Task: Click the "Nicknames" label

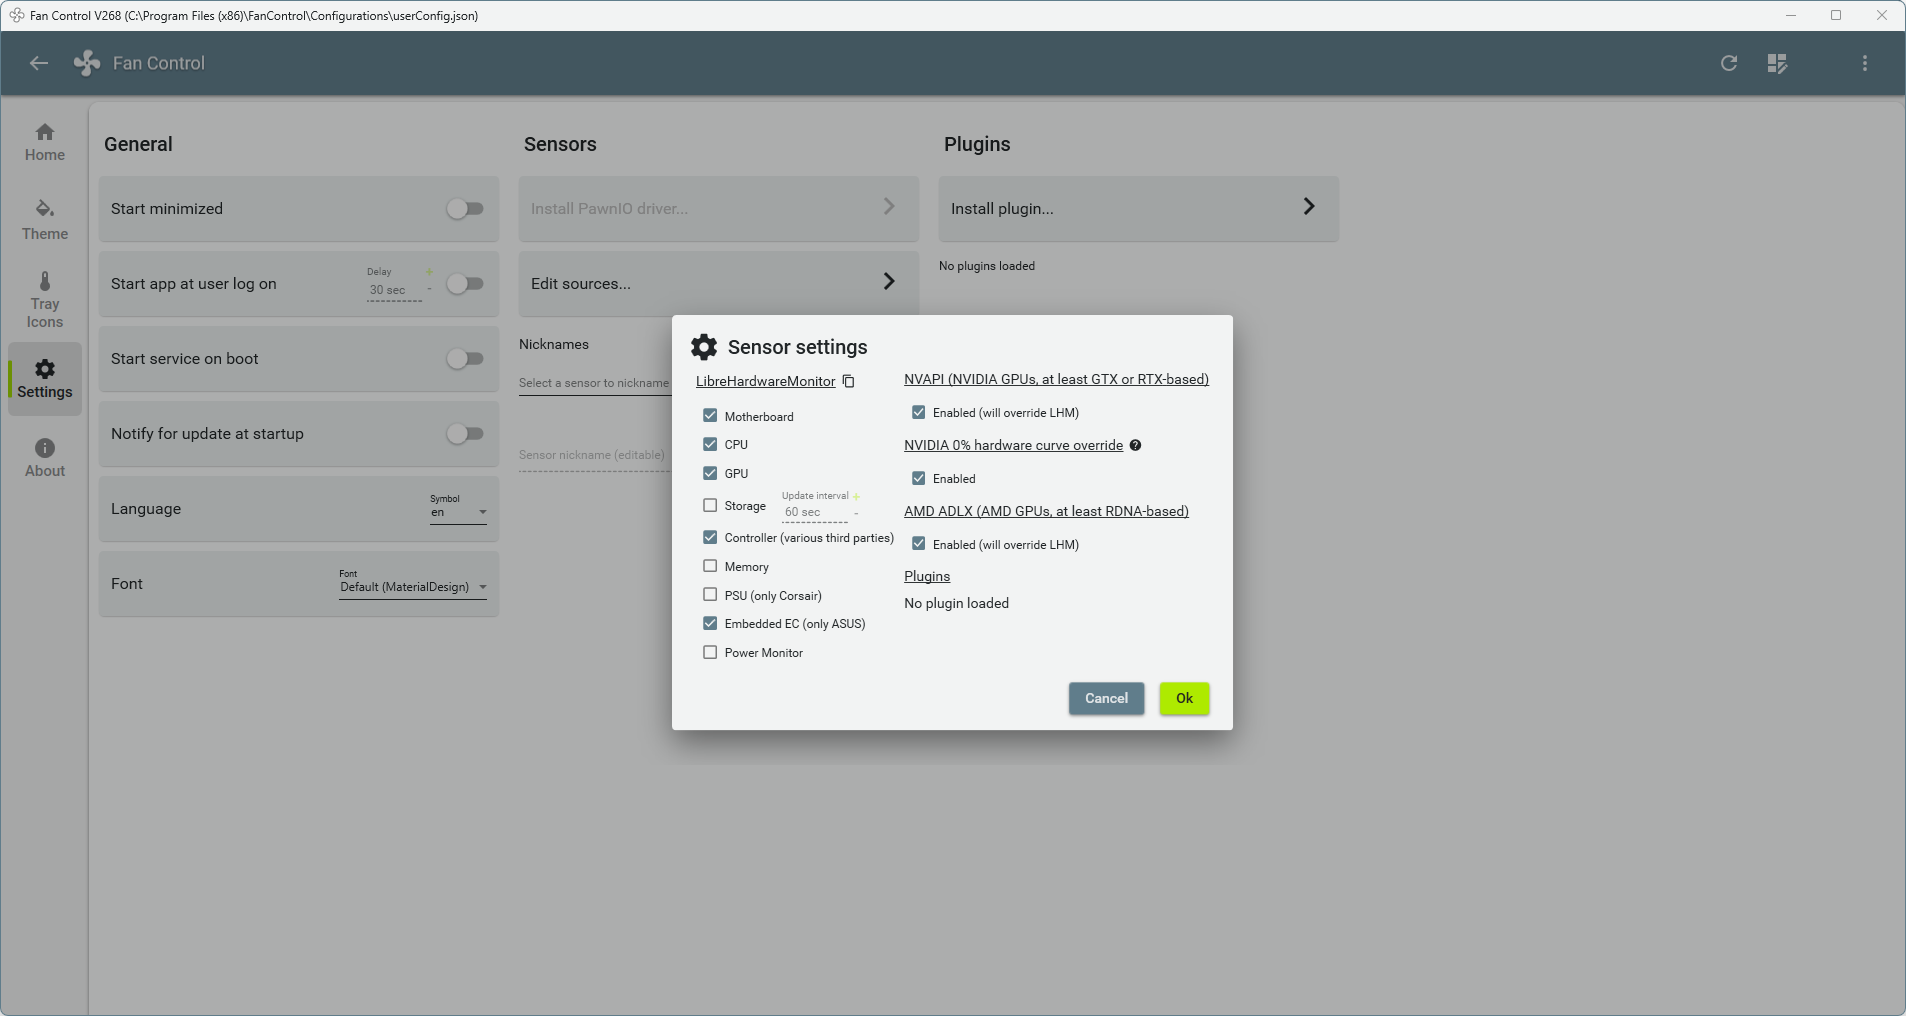Action: click(554, 344)
